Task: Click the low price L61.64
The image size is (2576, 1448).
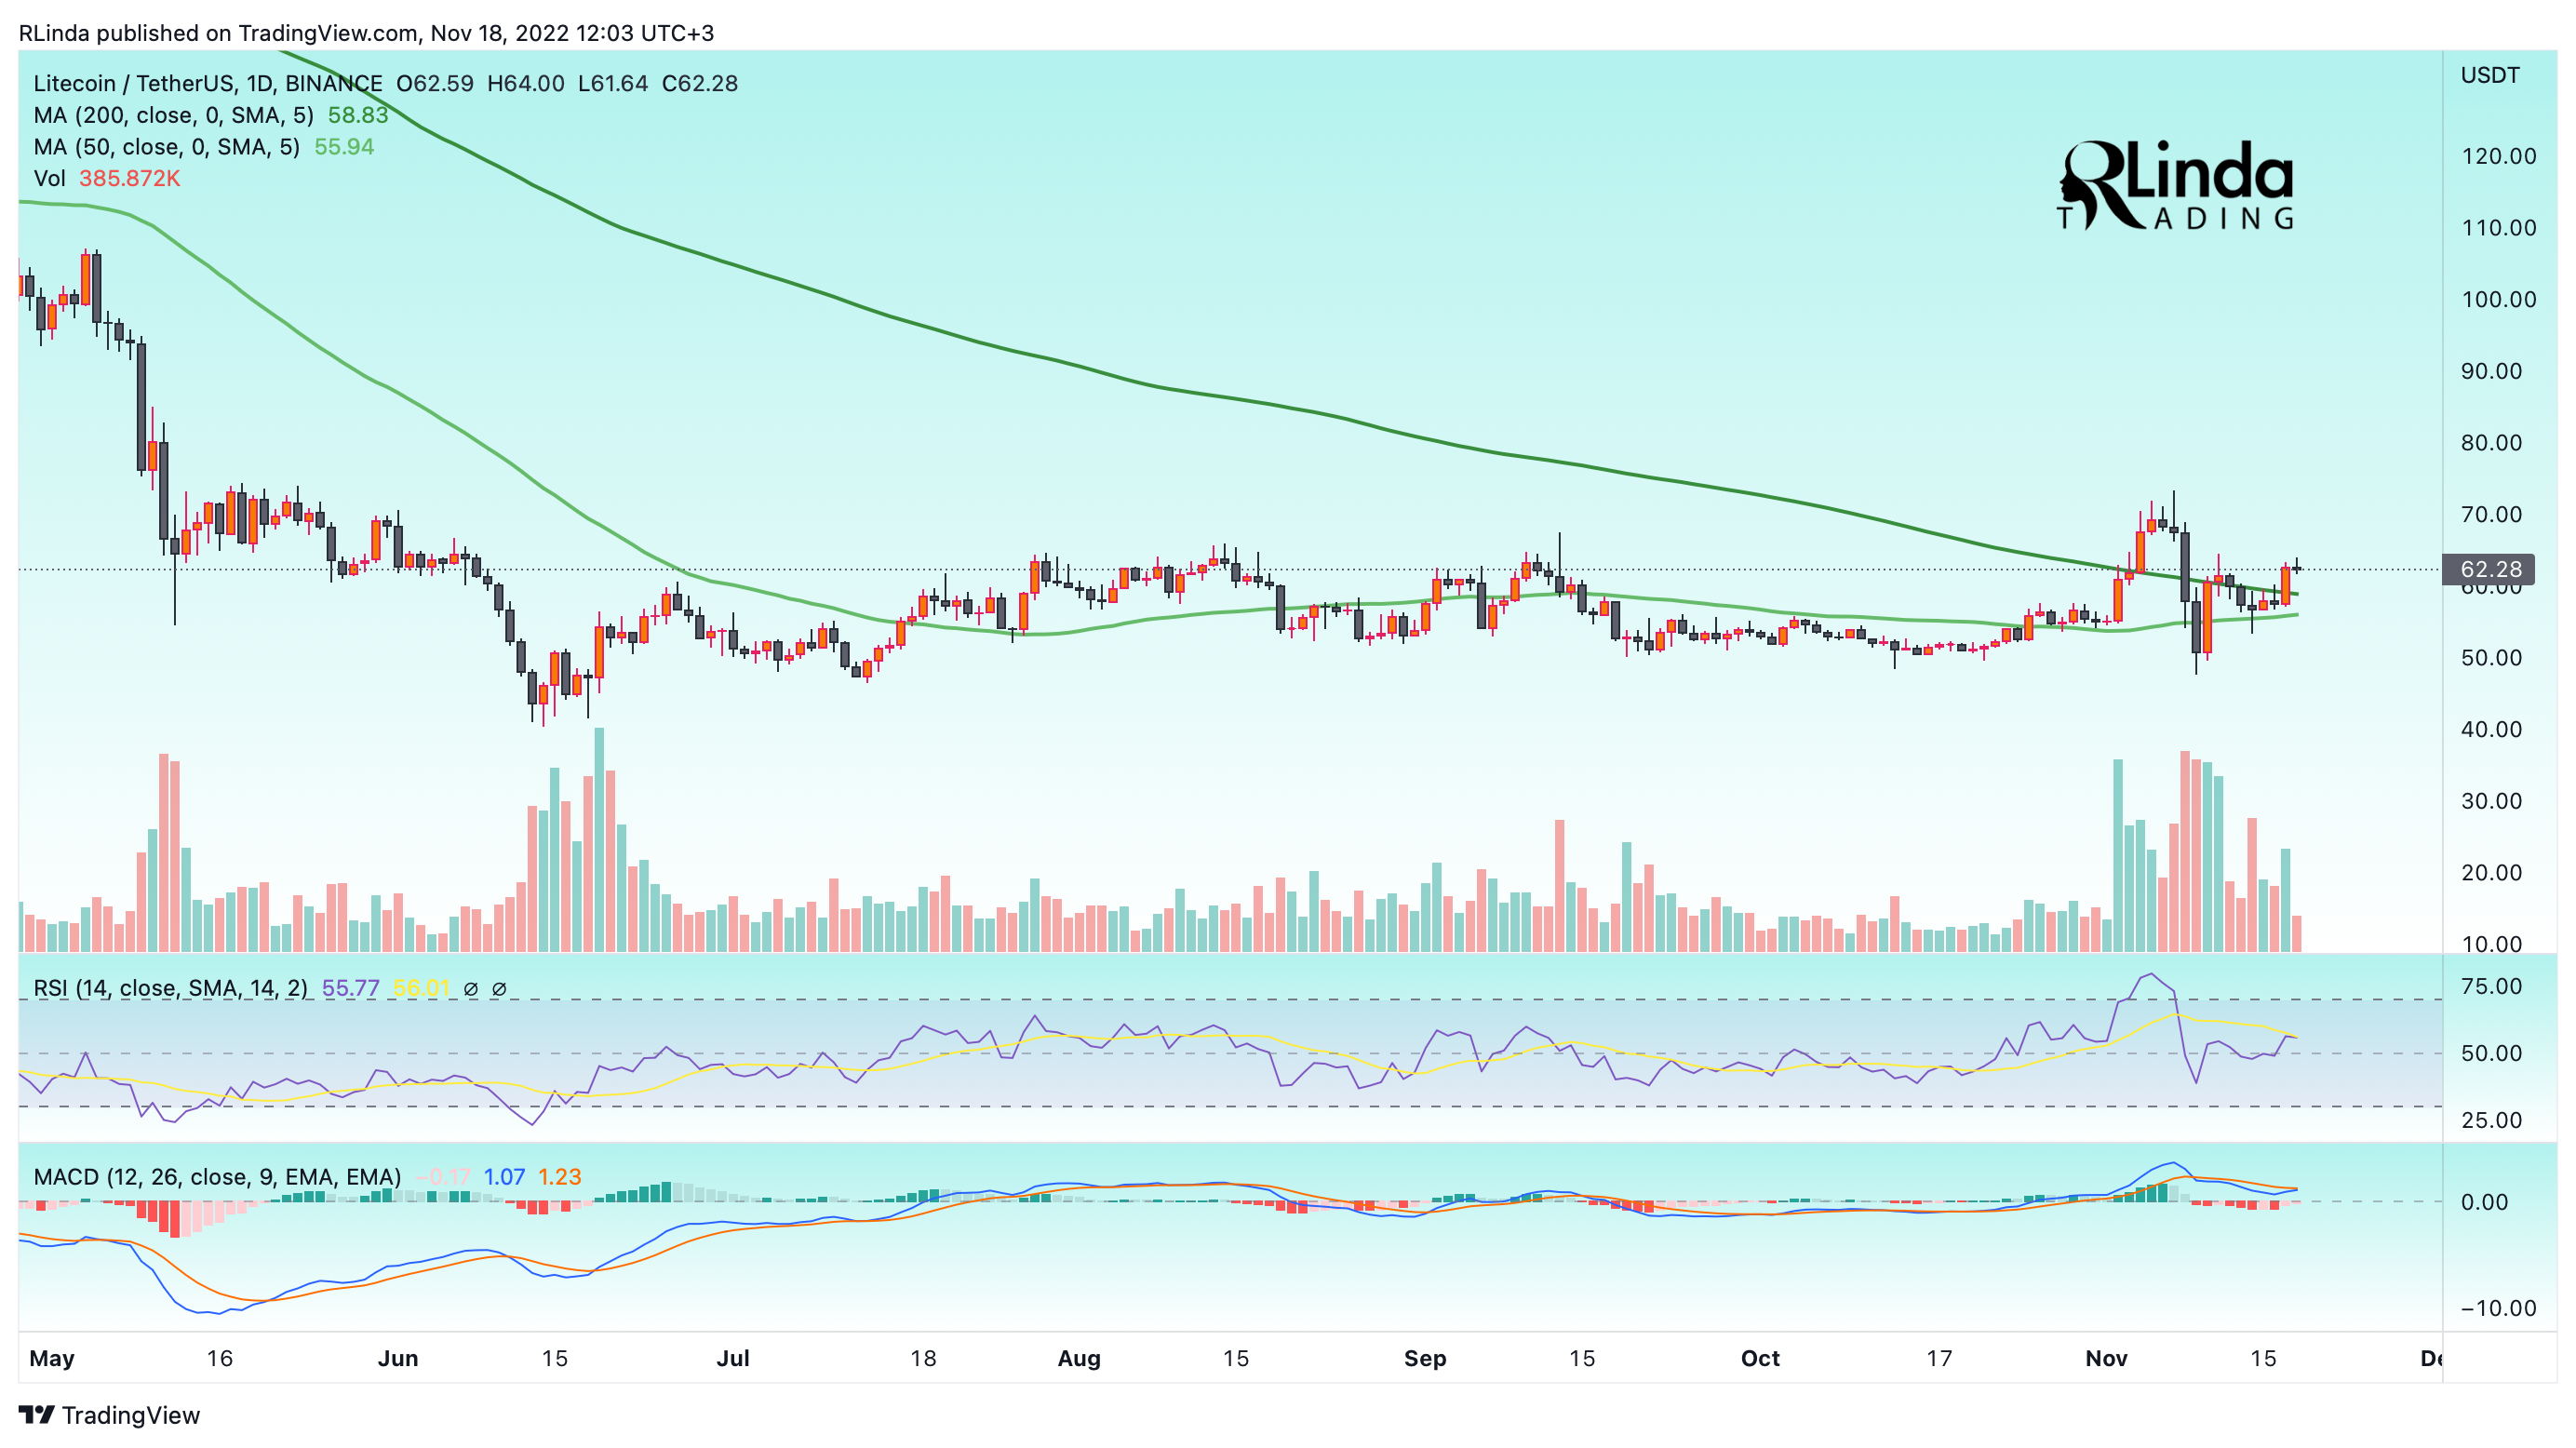Action: 613,83
